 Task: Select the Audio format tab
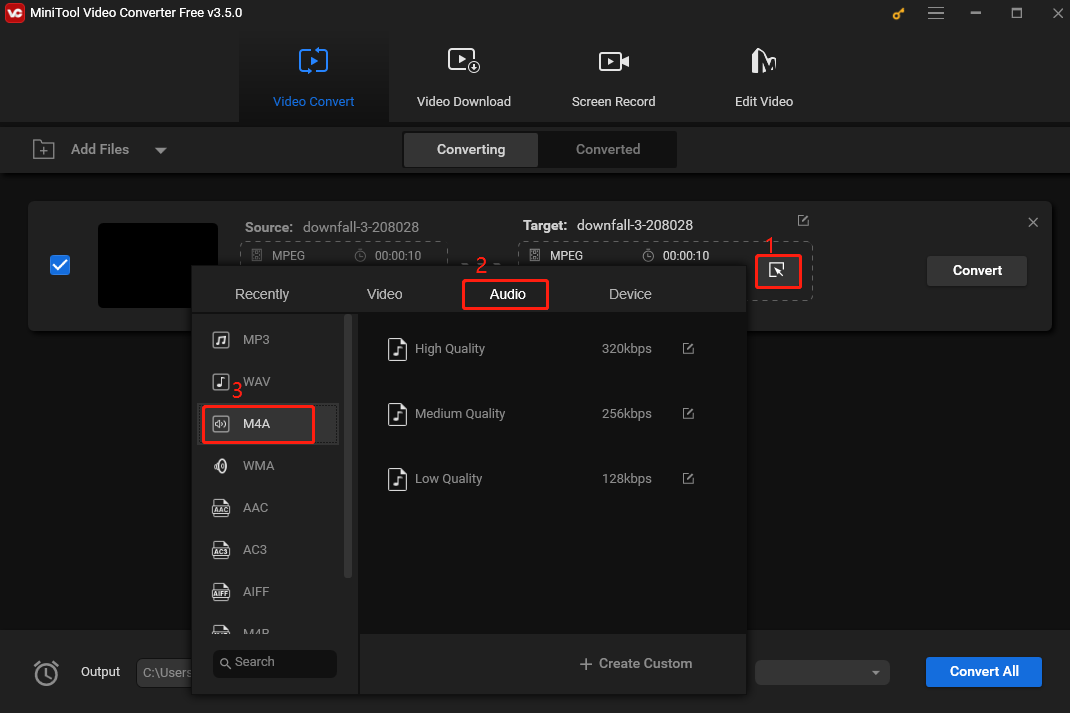coord(507,294)
